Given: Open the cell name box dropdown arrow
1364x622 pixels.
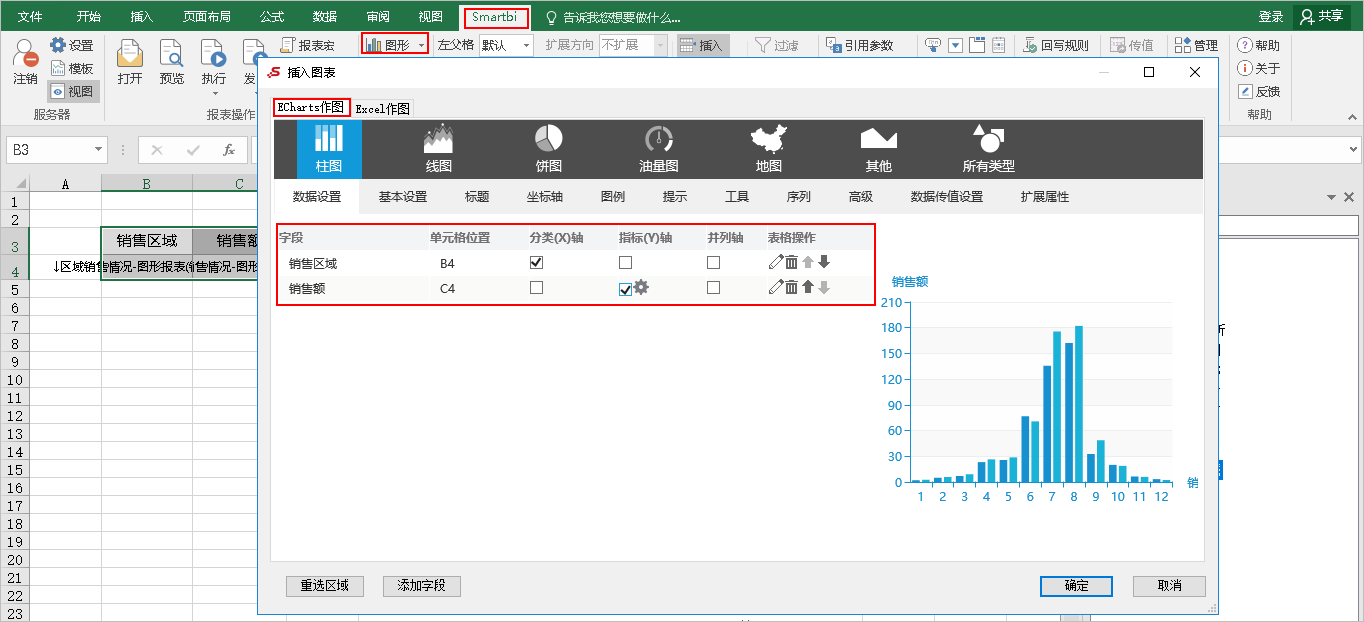Looking at the screenshot, I should (99, 150).
